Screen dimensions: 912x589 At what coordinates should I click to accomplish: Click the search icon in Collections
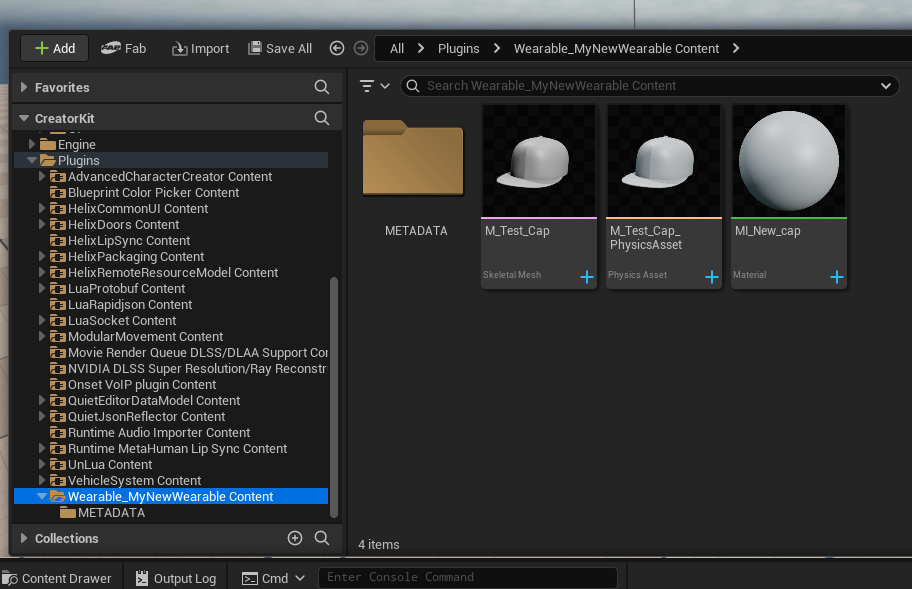click(322, 538)
